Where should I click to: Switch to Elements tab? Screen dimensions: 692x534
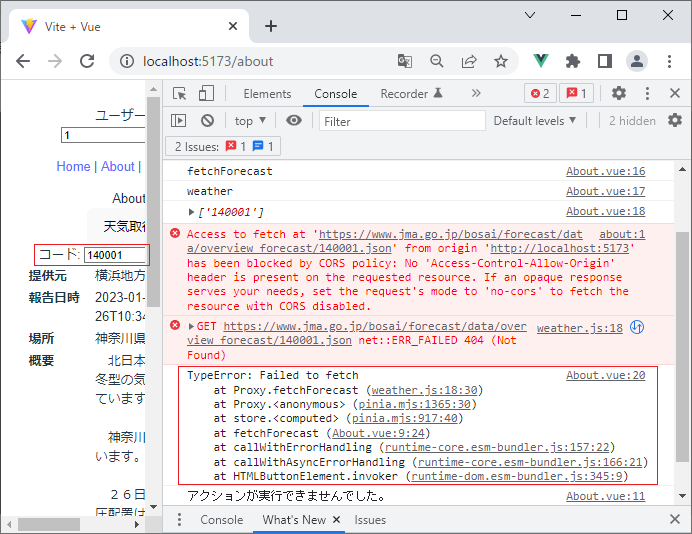(x=267, y=94)
